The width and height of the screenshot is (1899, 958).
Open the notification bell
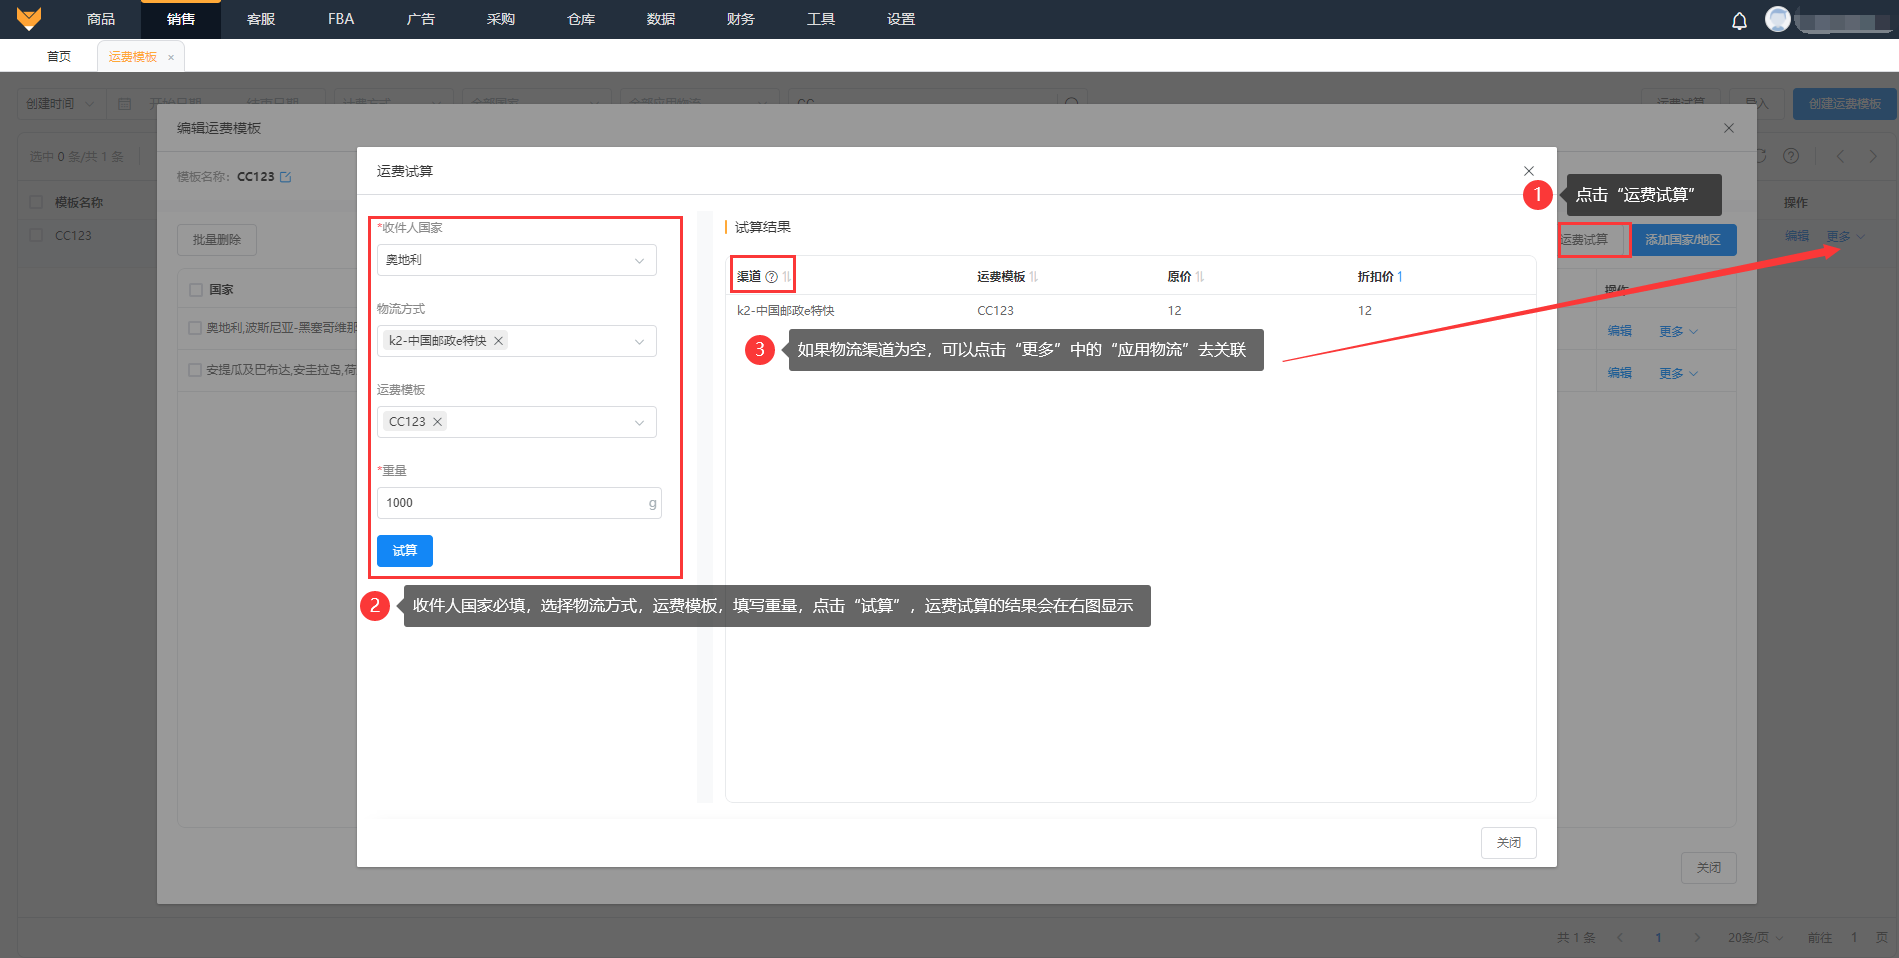[1739, 20]
